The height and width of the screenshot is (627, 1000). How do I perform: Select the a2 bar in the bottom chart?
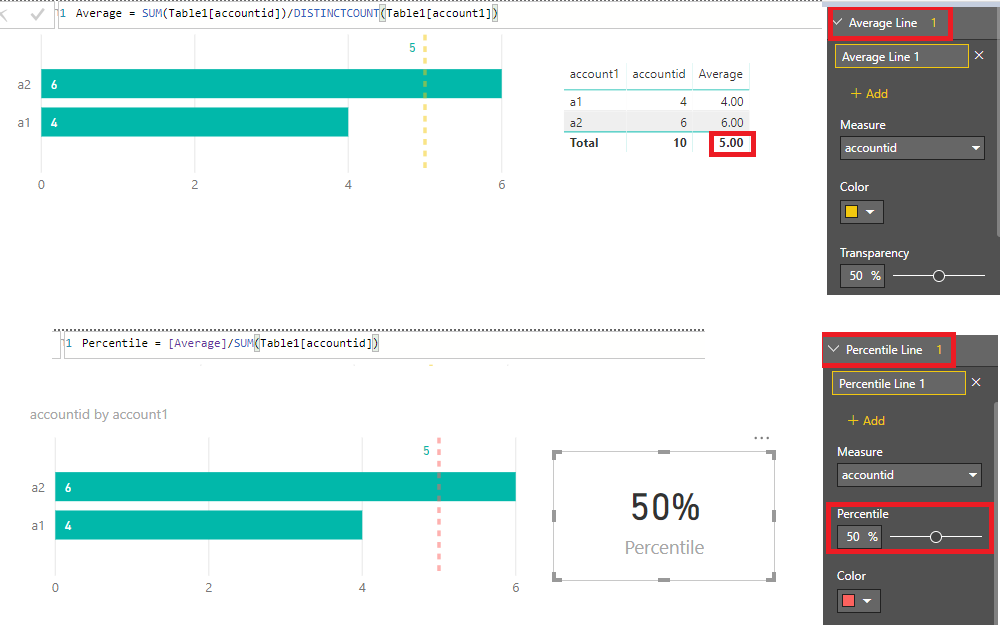(x=285, y=487)
